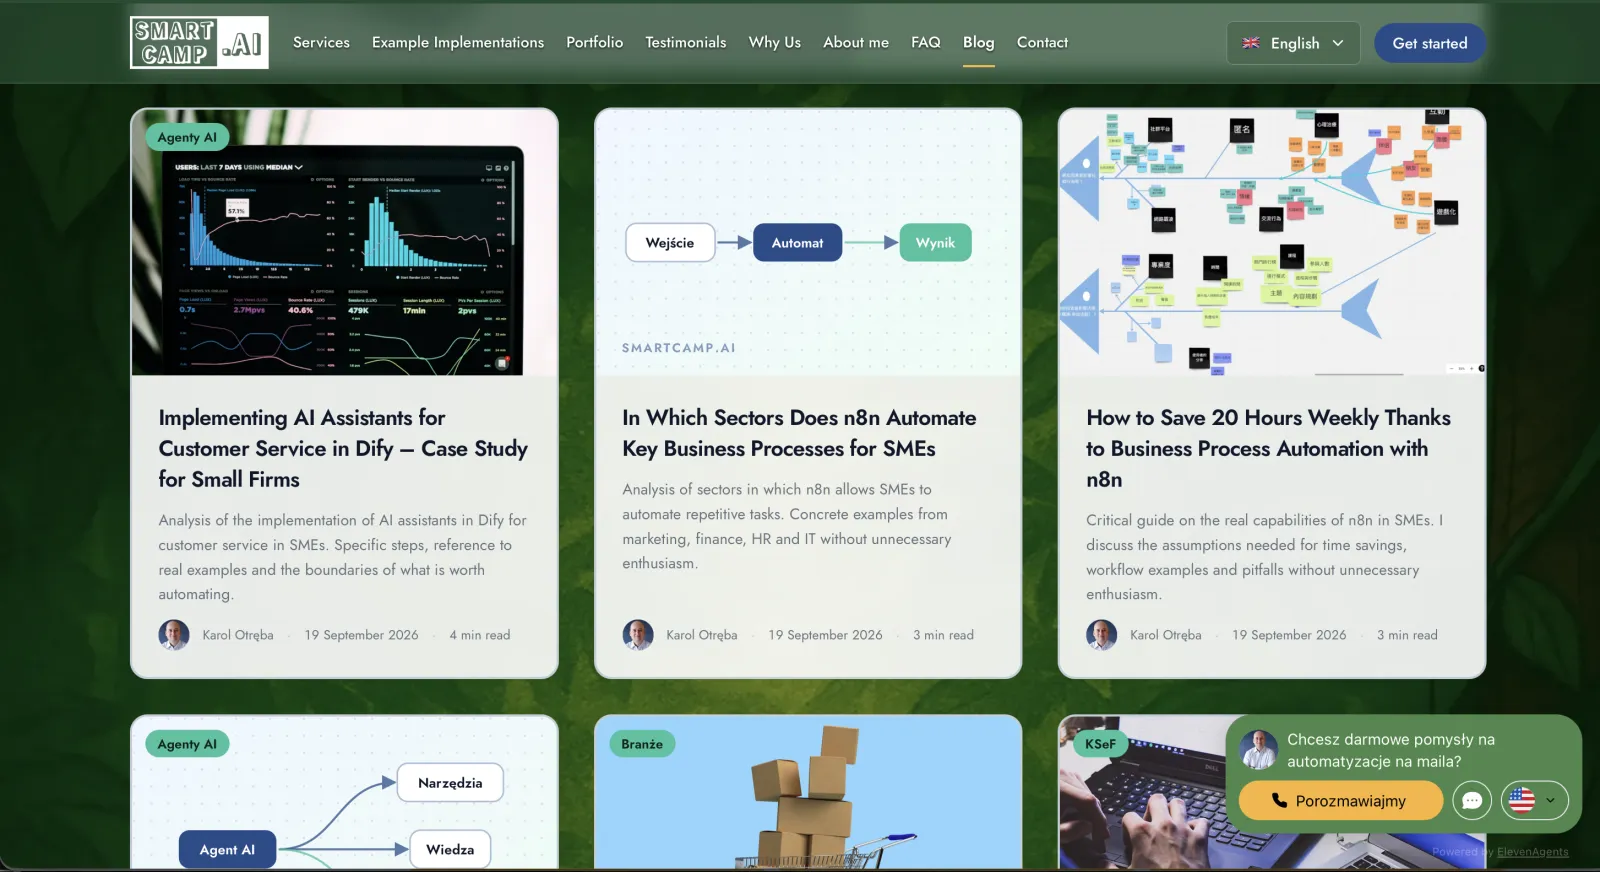Image resolution: width=1600 pixels, height=872 pixels.
Task: Click the Porozmawiajmy call button
Action: point(1340,800)
